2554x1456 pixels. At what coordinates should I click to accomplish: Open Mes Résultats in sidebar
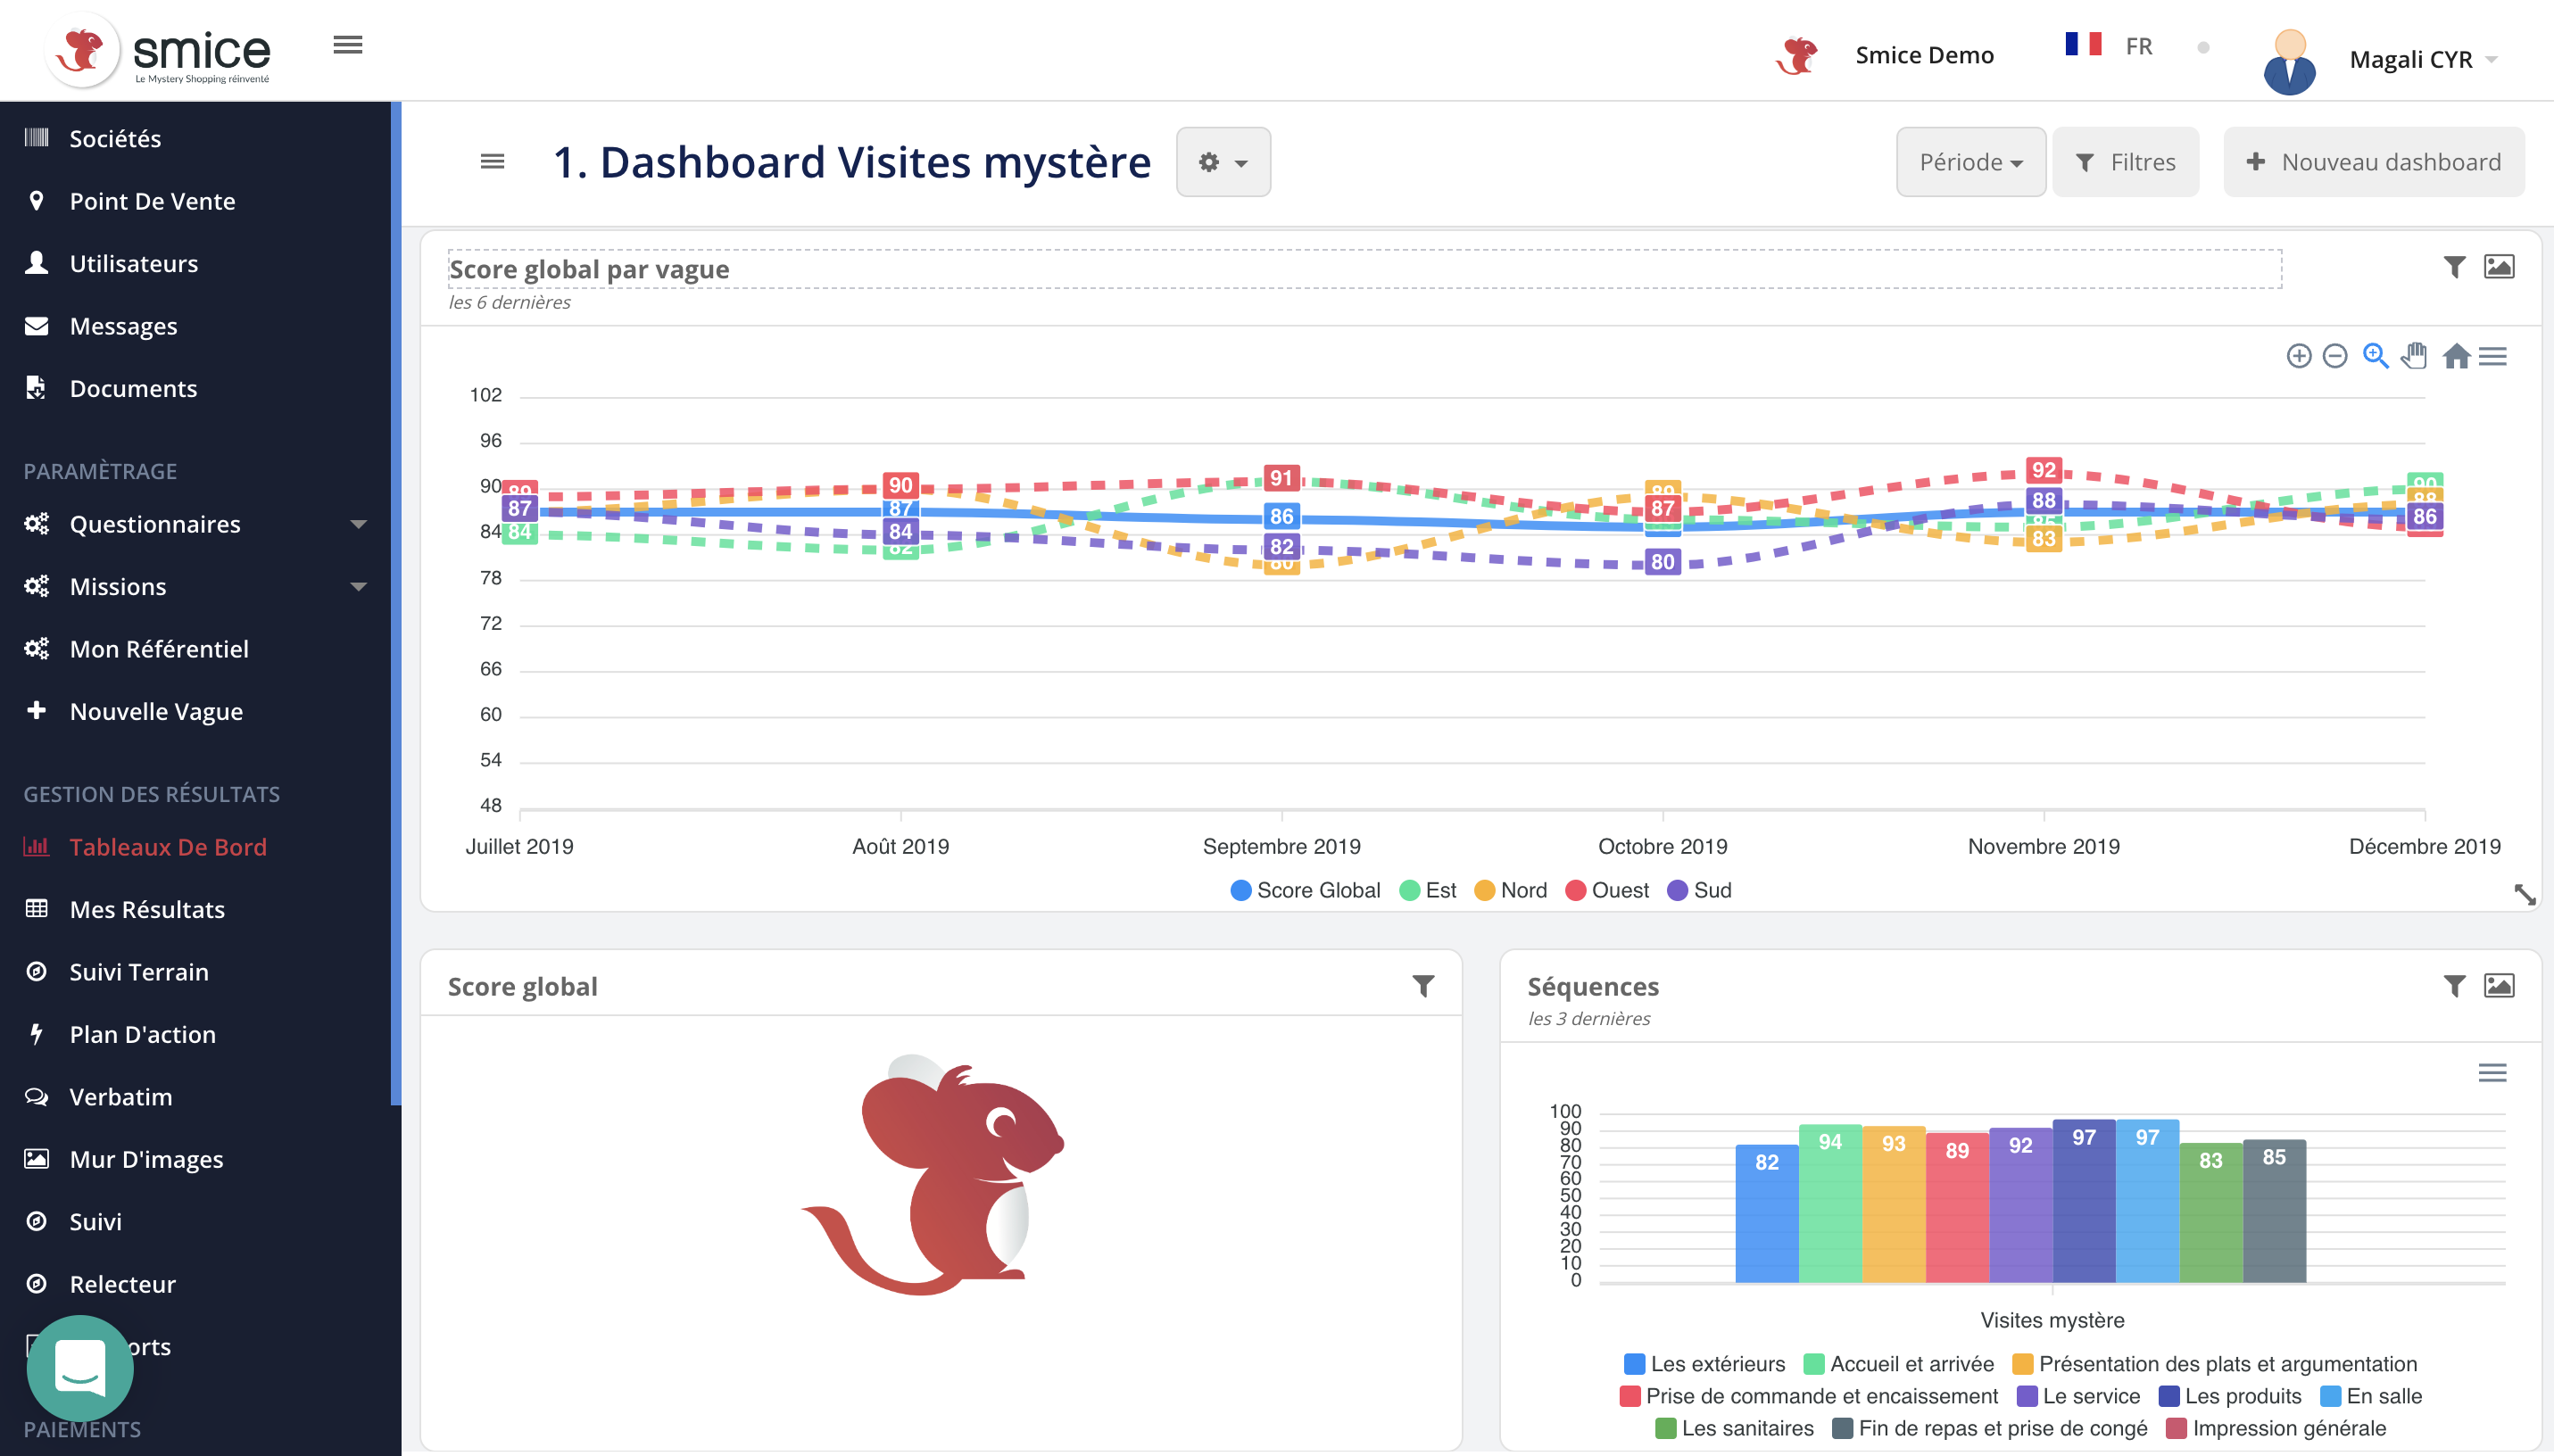click(147, 909)
